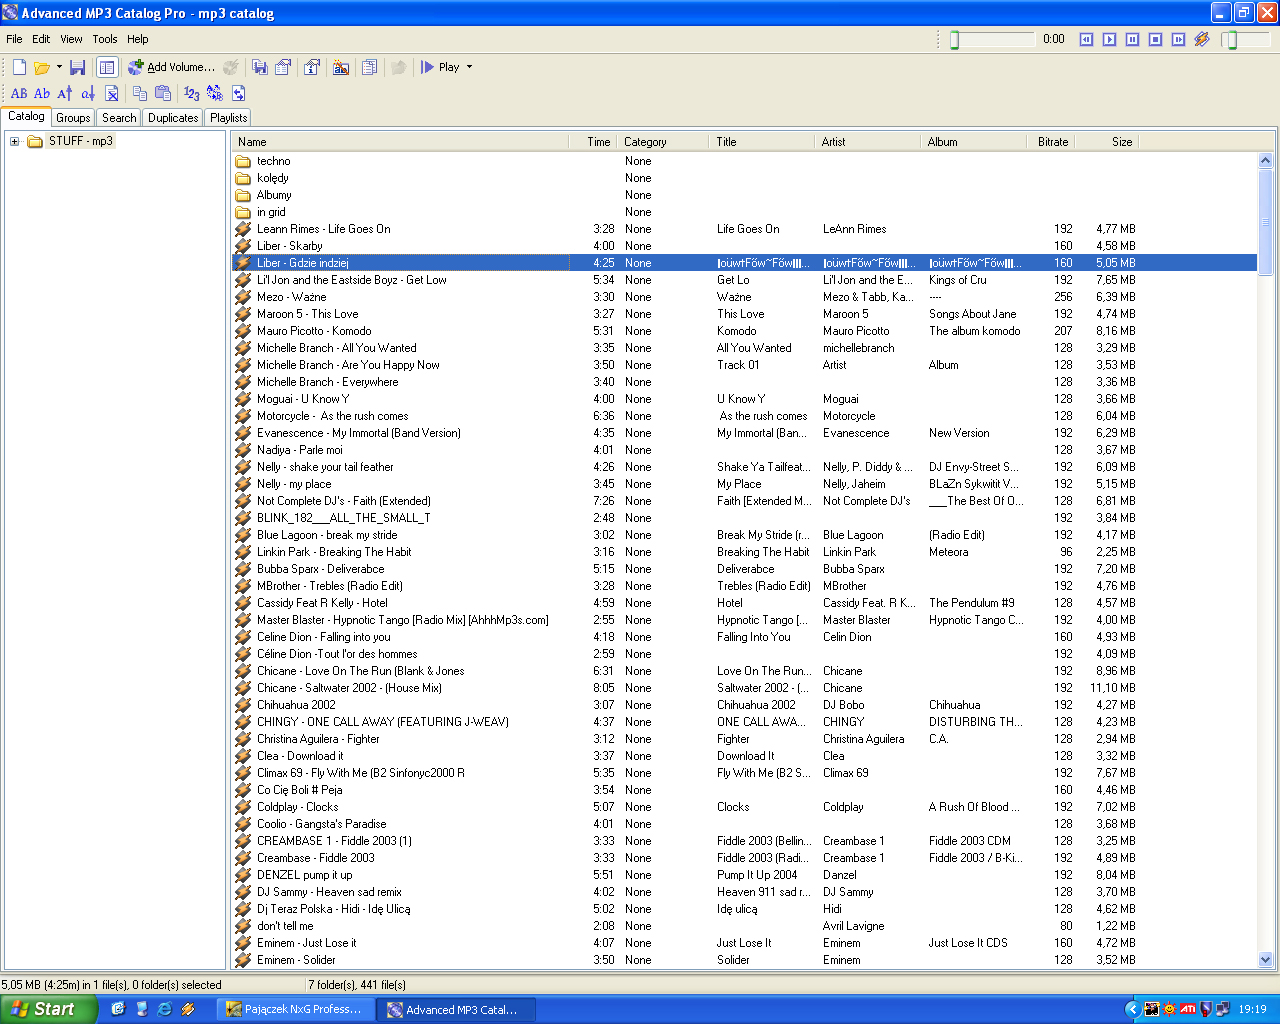This screenshot has height=1024, width=1280.
Task: Sort list by the Time column header
Action: 592,142
